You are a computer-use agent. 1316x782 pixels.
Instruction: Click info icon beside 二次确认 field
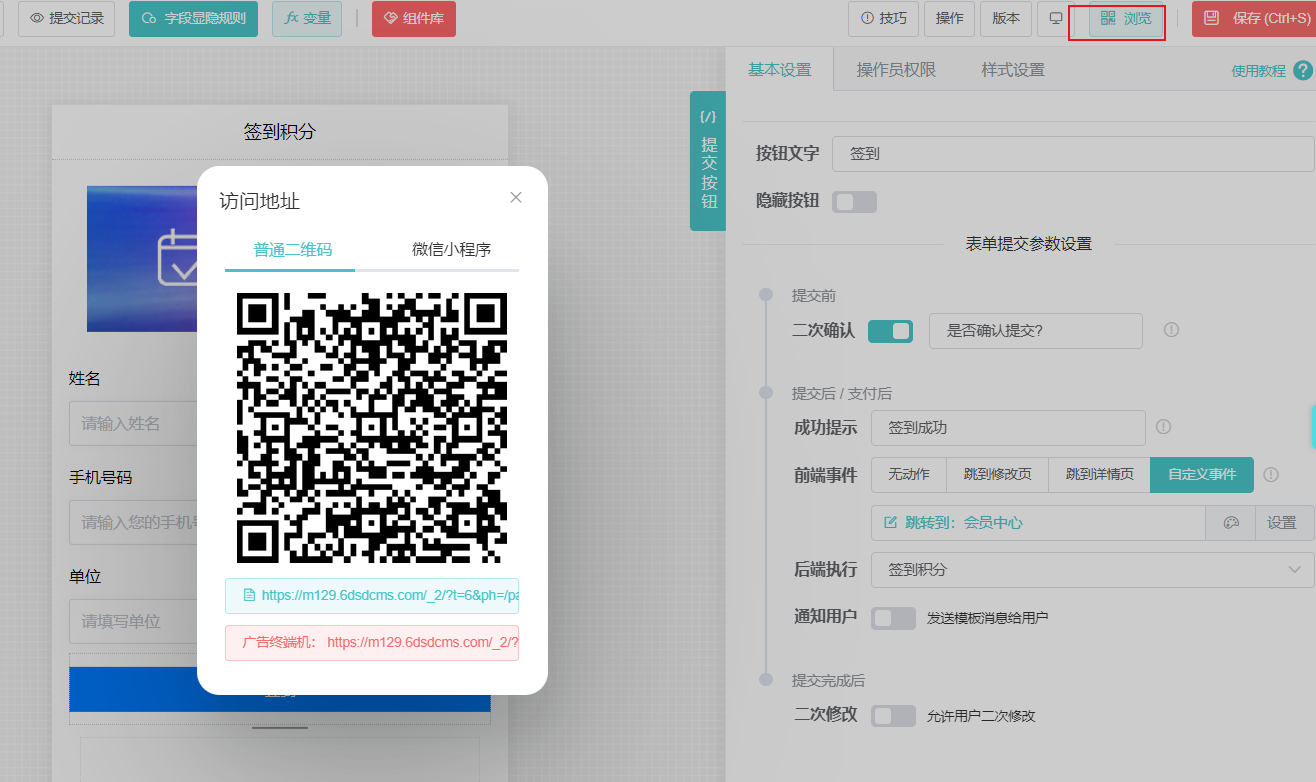point(1171,330)
